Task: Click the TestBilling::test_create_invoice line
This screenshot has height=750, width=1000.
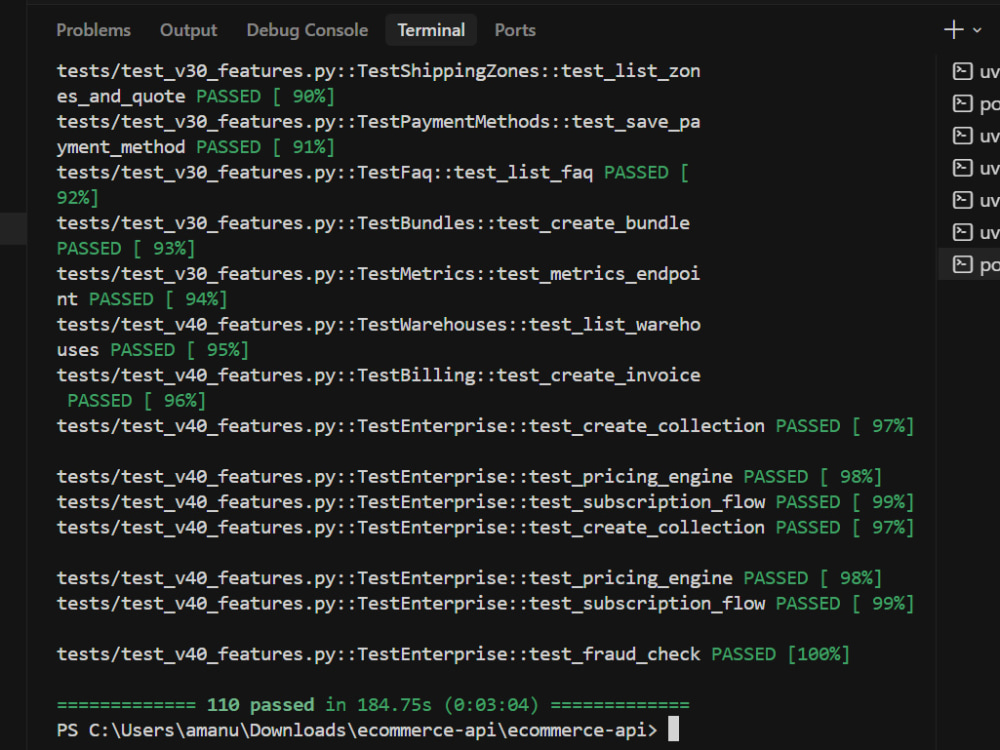Action: (x=378, y=375)
